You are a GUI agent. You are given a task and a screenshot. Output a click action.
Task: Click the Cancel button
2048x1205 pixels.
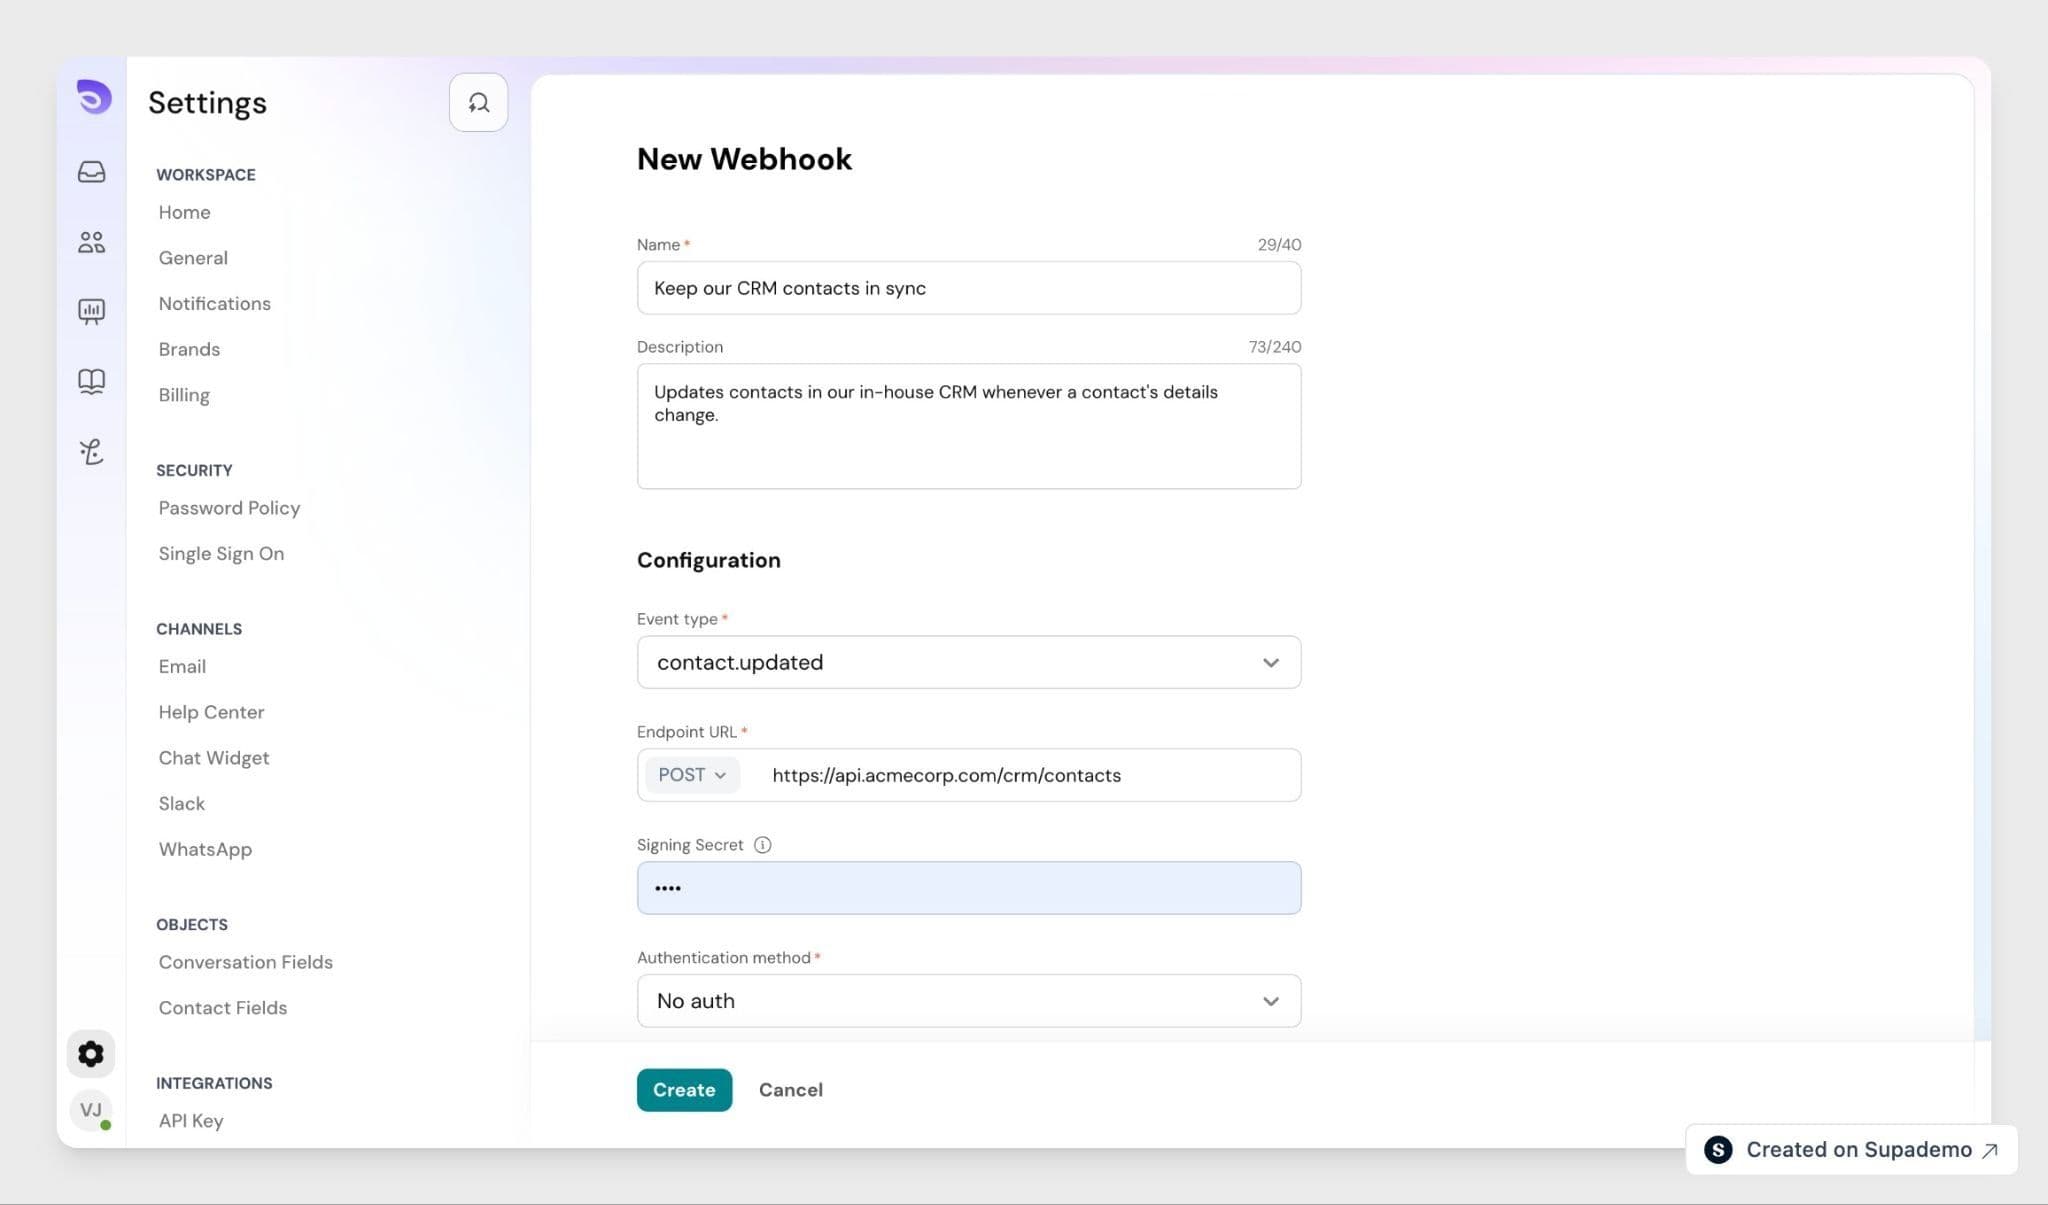[x=790, y=1090]
